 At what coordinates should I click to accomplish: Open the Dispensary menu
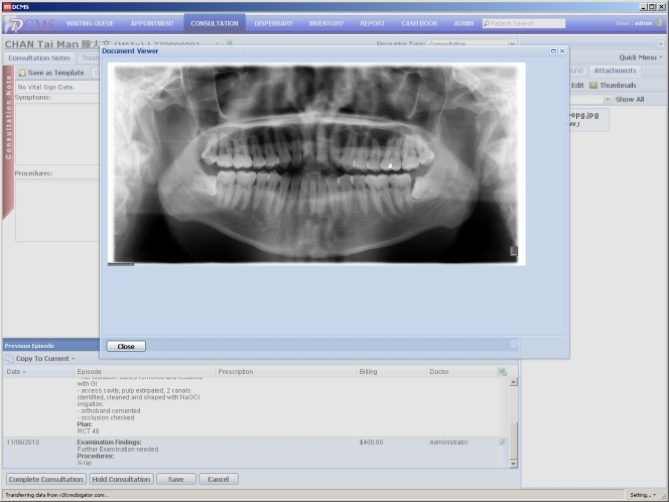273,23
